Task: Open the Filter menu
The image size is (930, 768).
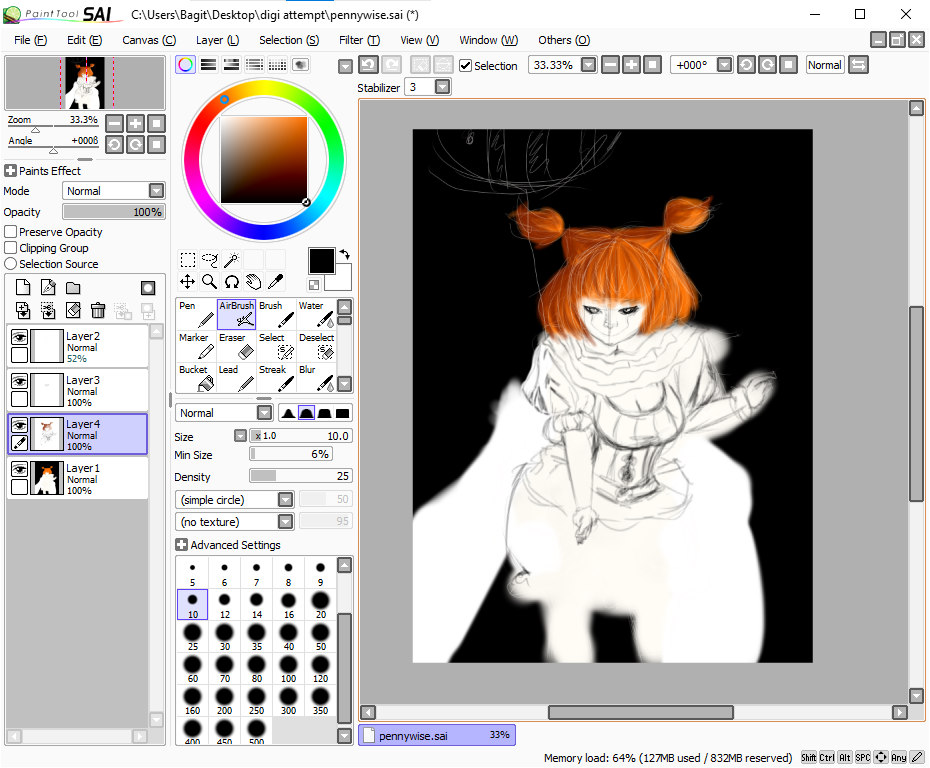Action: pyautogui.click(x=359, y=40)
